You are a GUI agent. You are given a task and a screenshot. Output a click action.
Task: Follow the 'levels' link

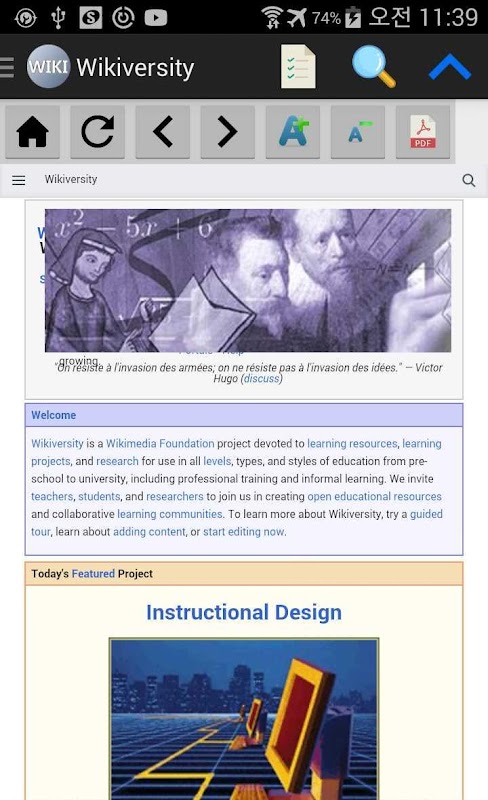217,461
